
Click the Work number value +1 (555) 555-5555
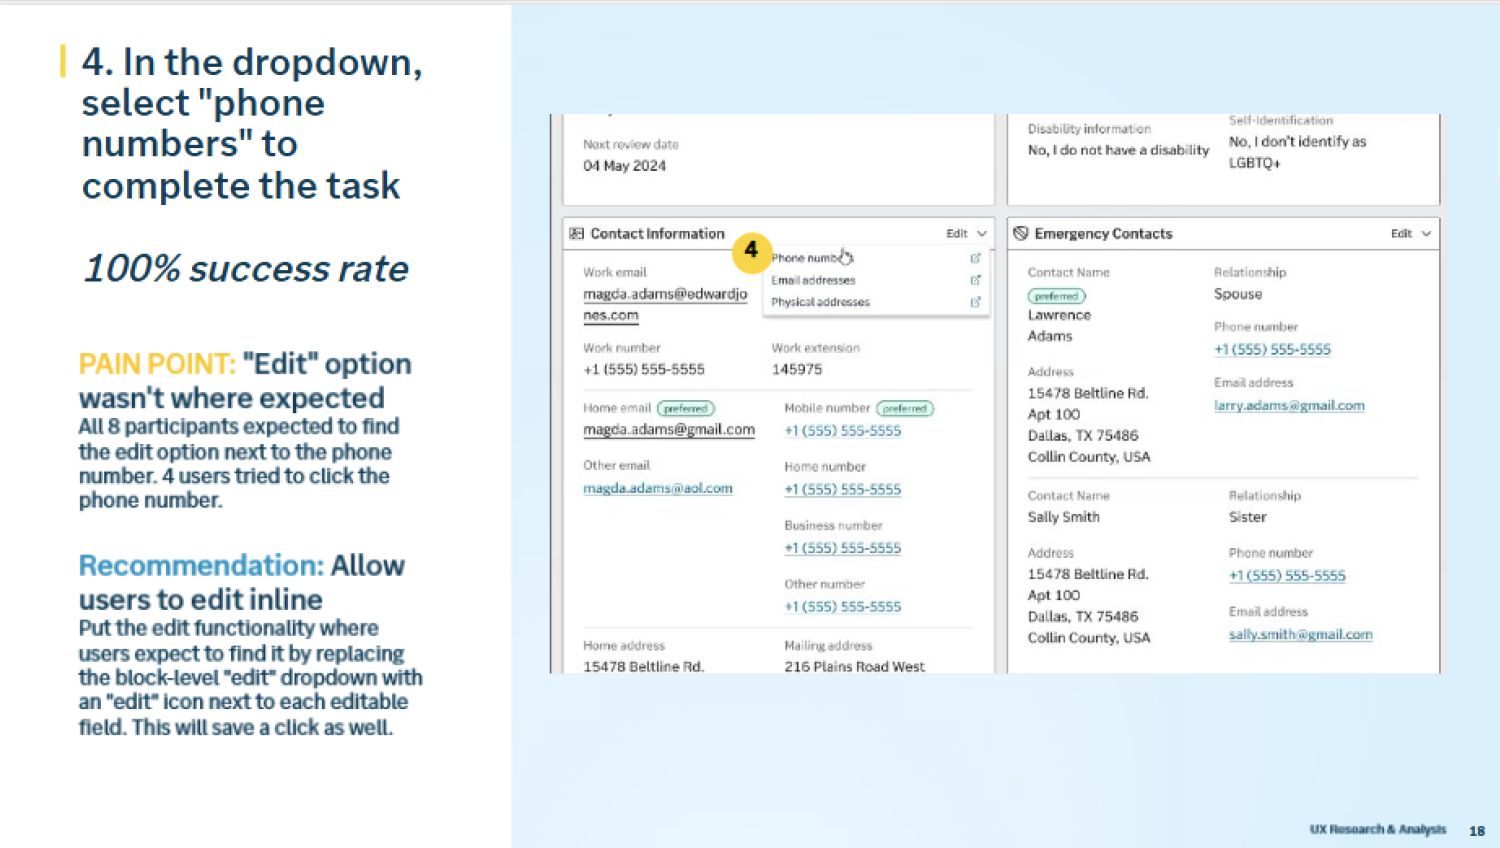644,370
